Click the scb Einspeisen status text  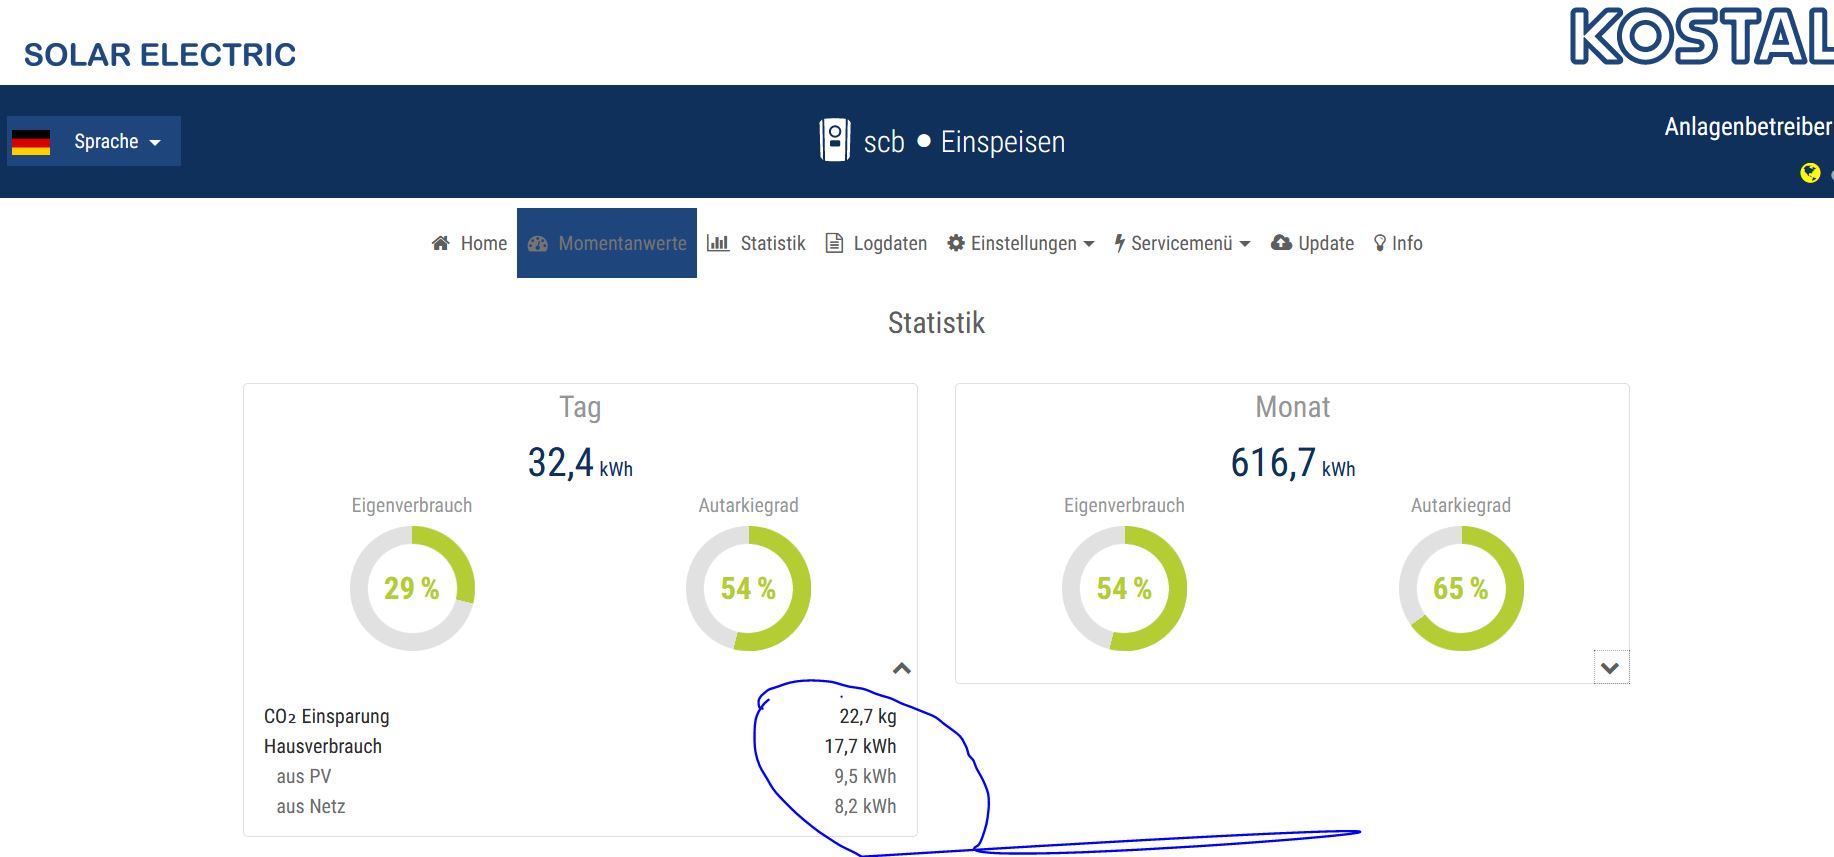[964, 142]
